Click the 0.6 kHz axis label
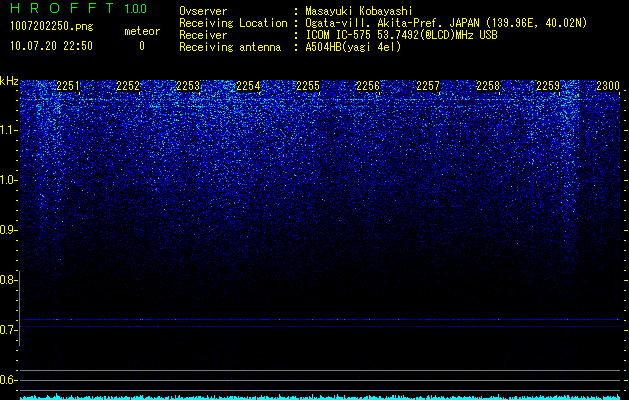The height and width of the screenshot is (400, 629). click(x=8, y=380)
